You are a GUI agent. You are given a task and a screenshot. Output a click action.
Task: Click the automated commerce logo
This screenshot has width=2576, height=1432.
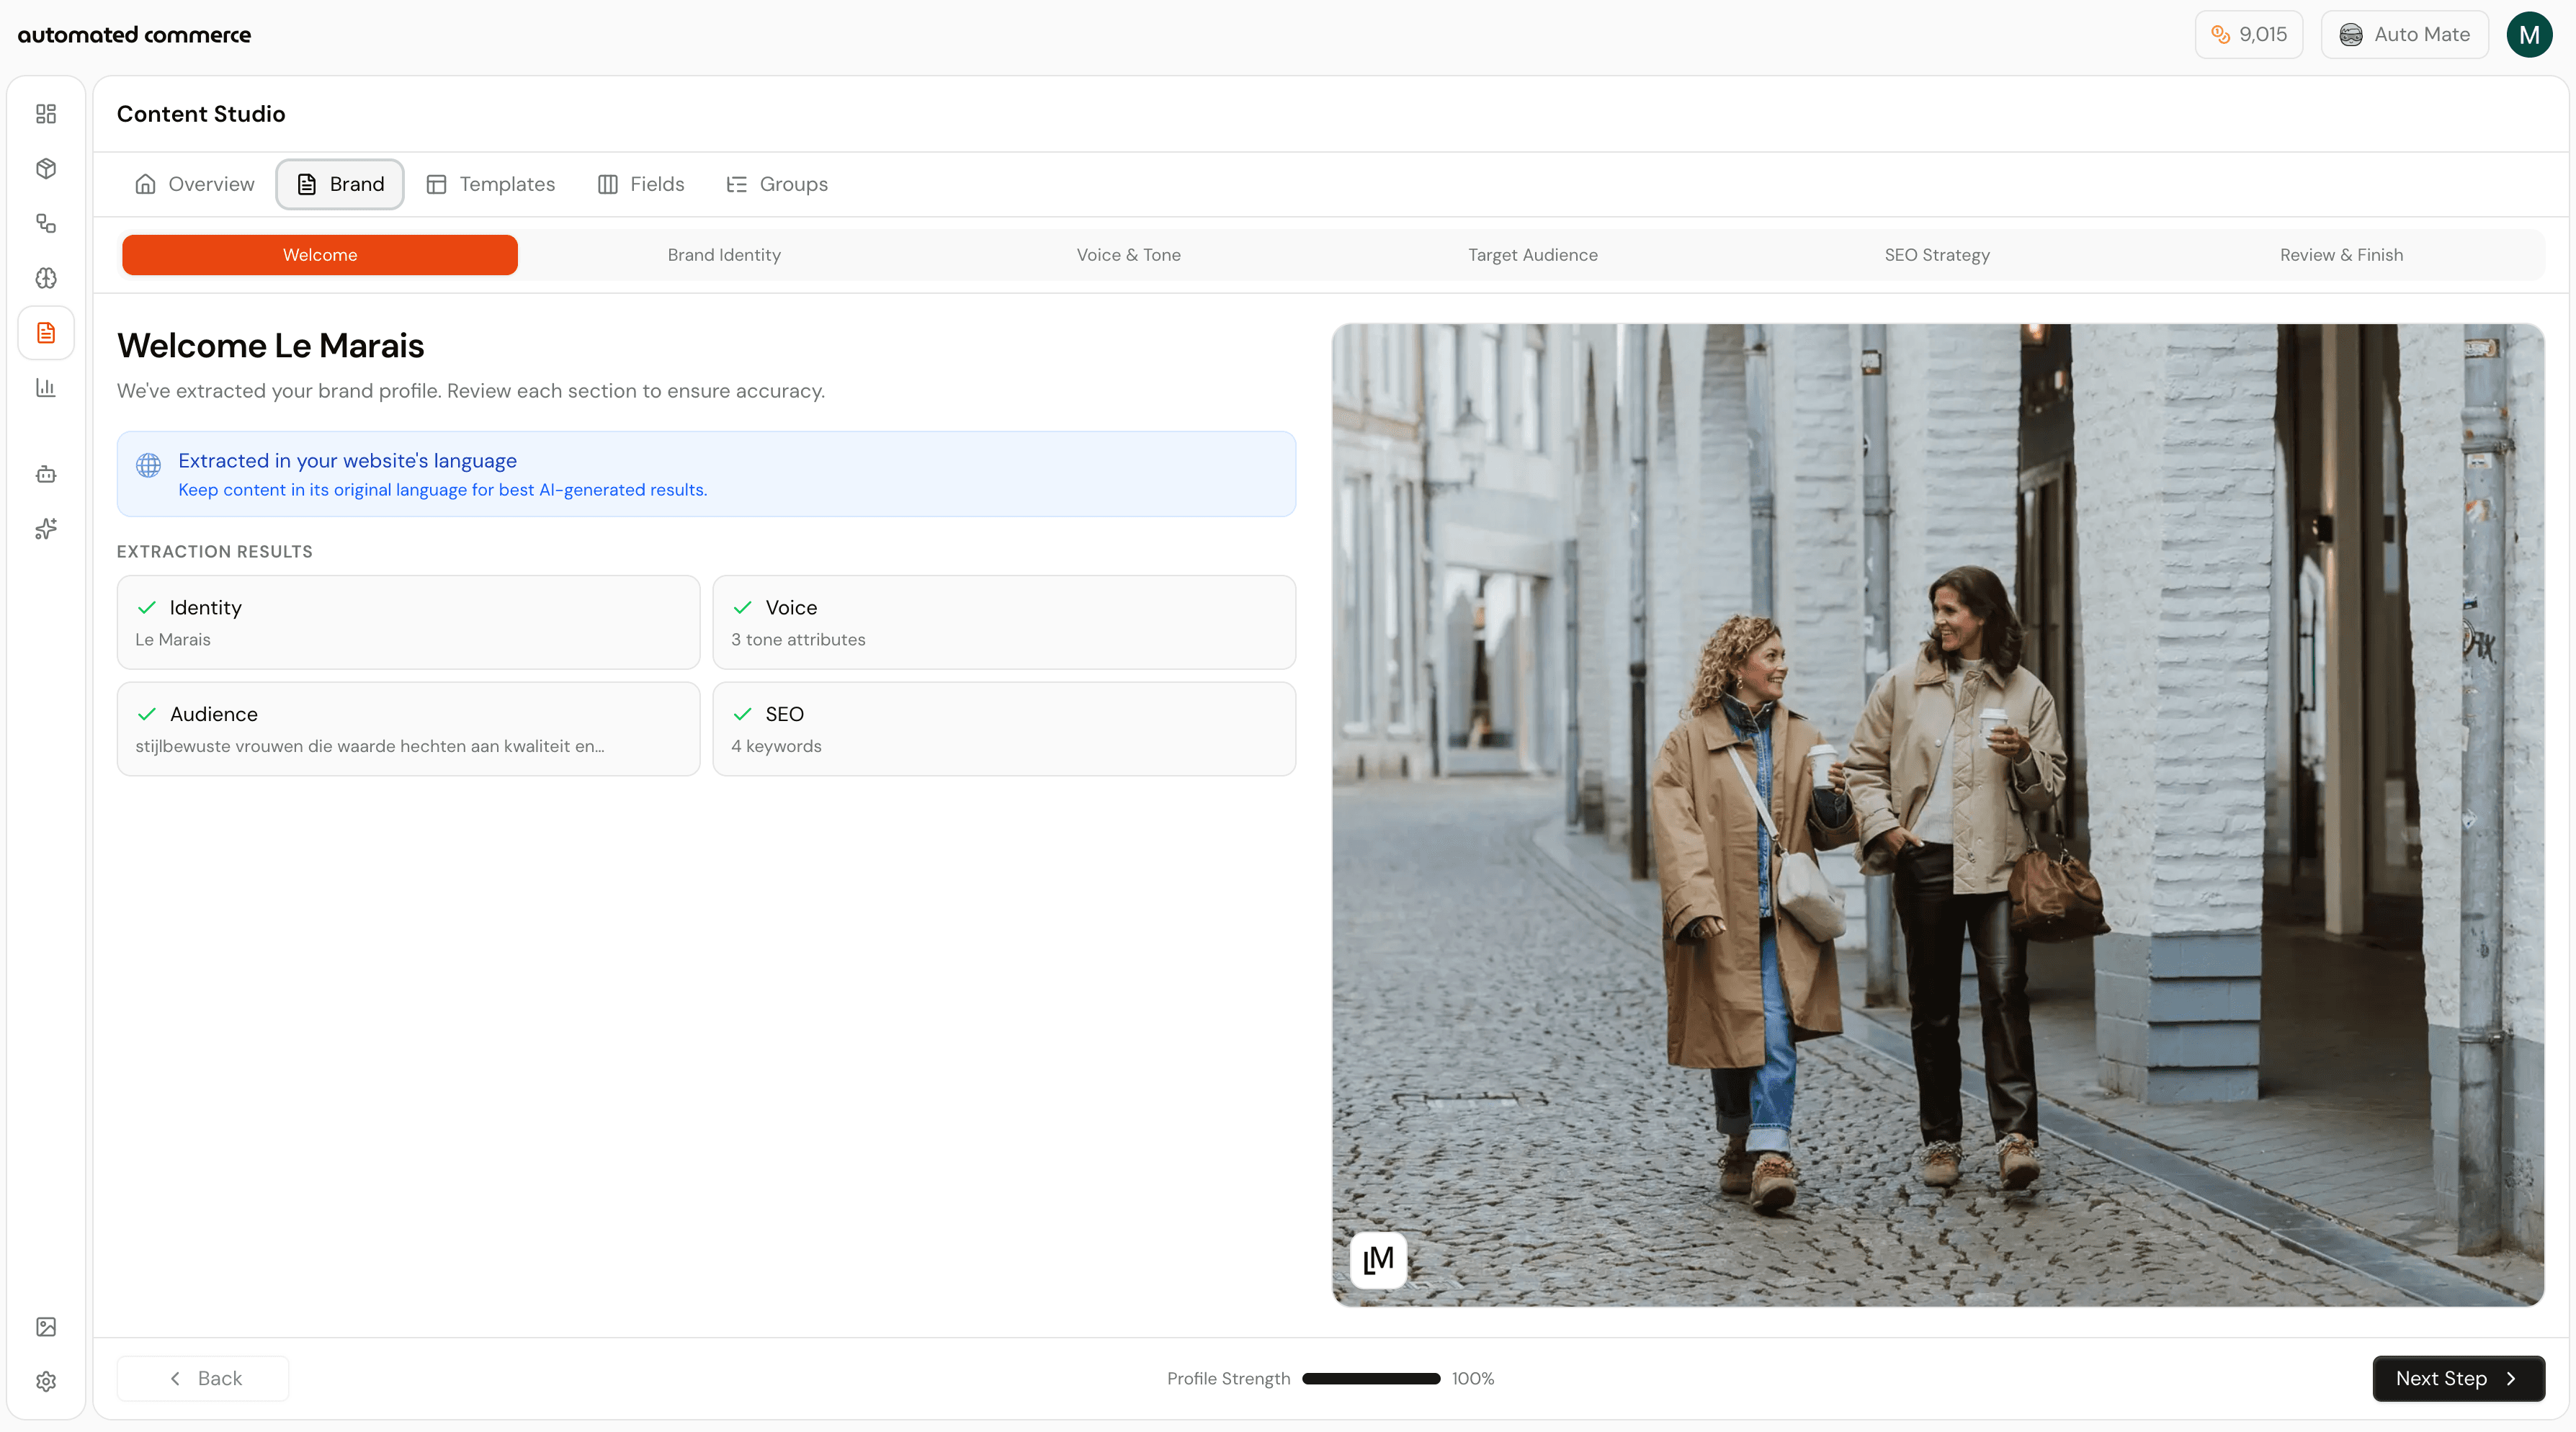pyautogui.click(x=134, y=35)
